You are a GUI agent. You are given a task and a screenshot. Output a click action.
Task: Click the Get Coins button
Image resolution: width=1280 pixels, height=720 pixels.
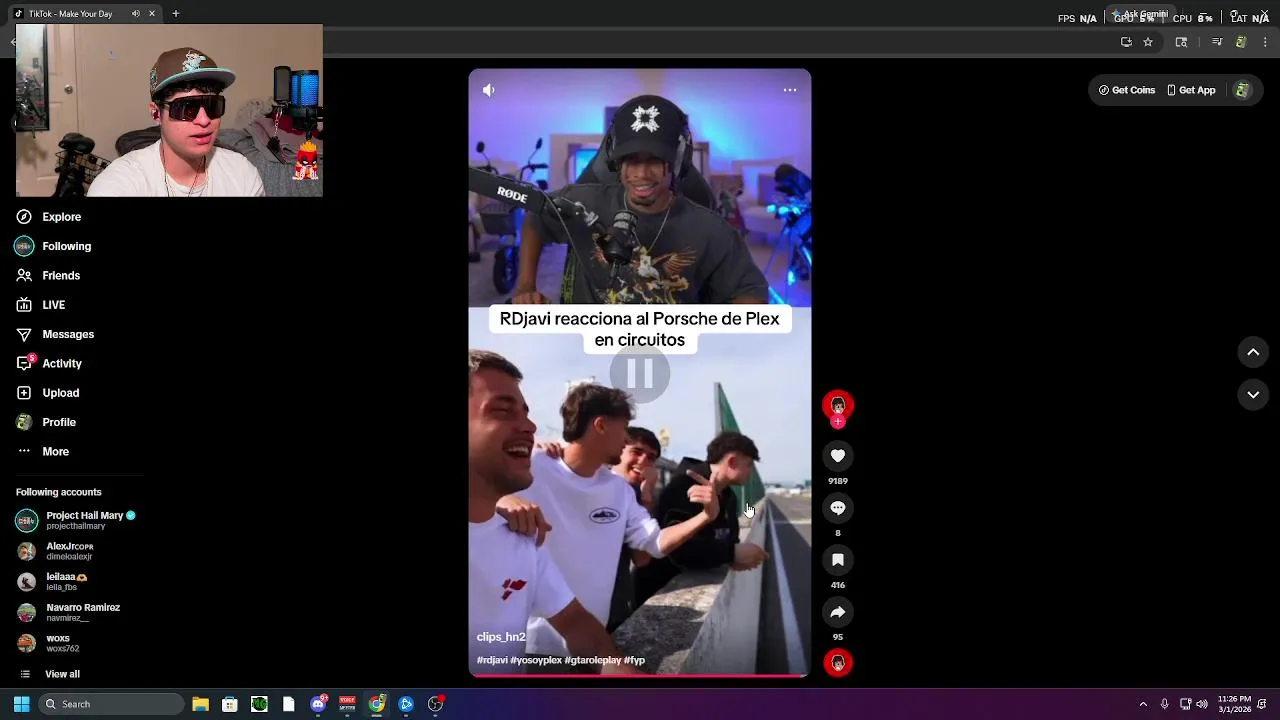pos(1127,90)
